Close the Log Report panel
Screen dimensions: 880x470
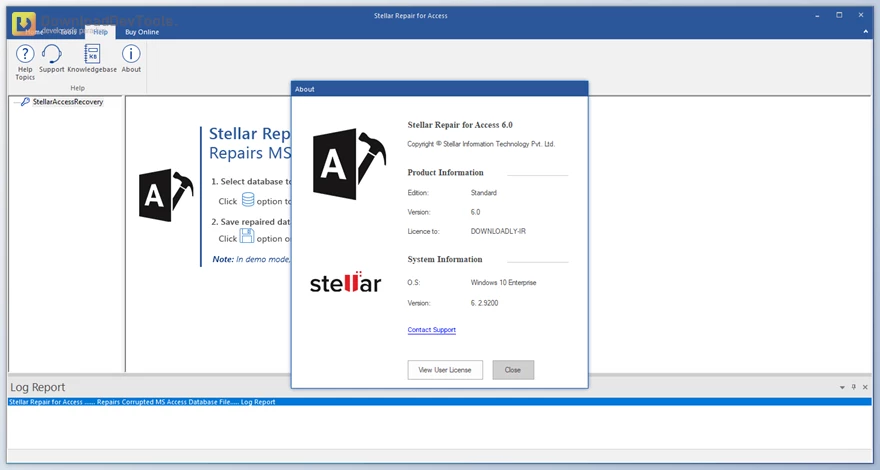pyautogui.click(x=865, y=387)
